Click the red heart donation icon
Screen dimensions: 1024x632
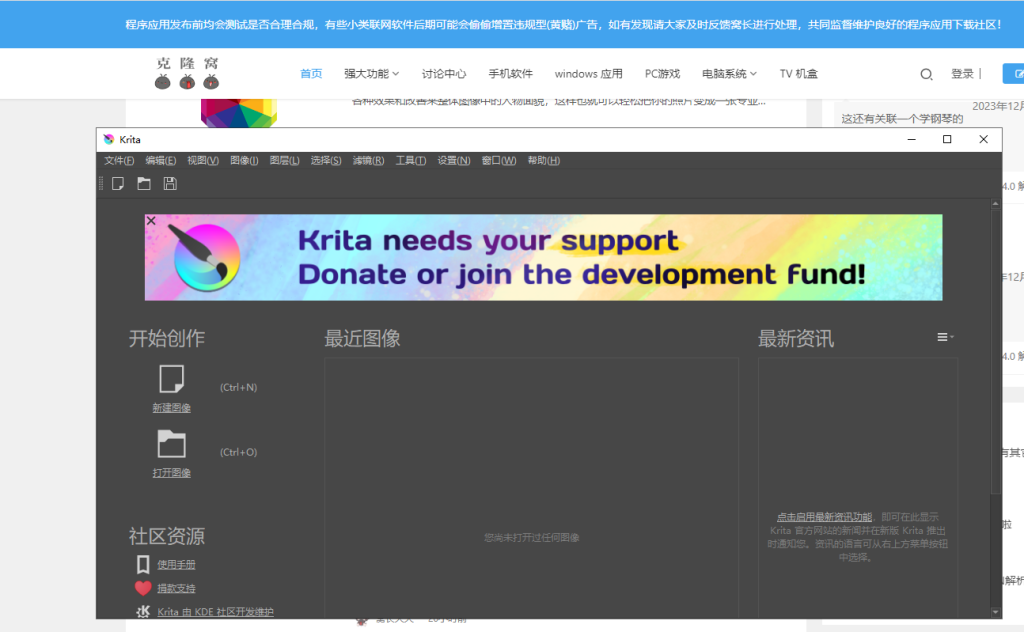[x=143, y=588]
